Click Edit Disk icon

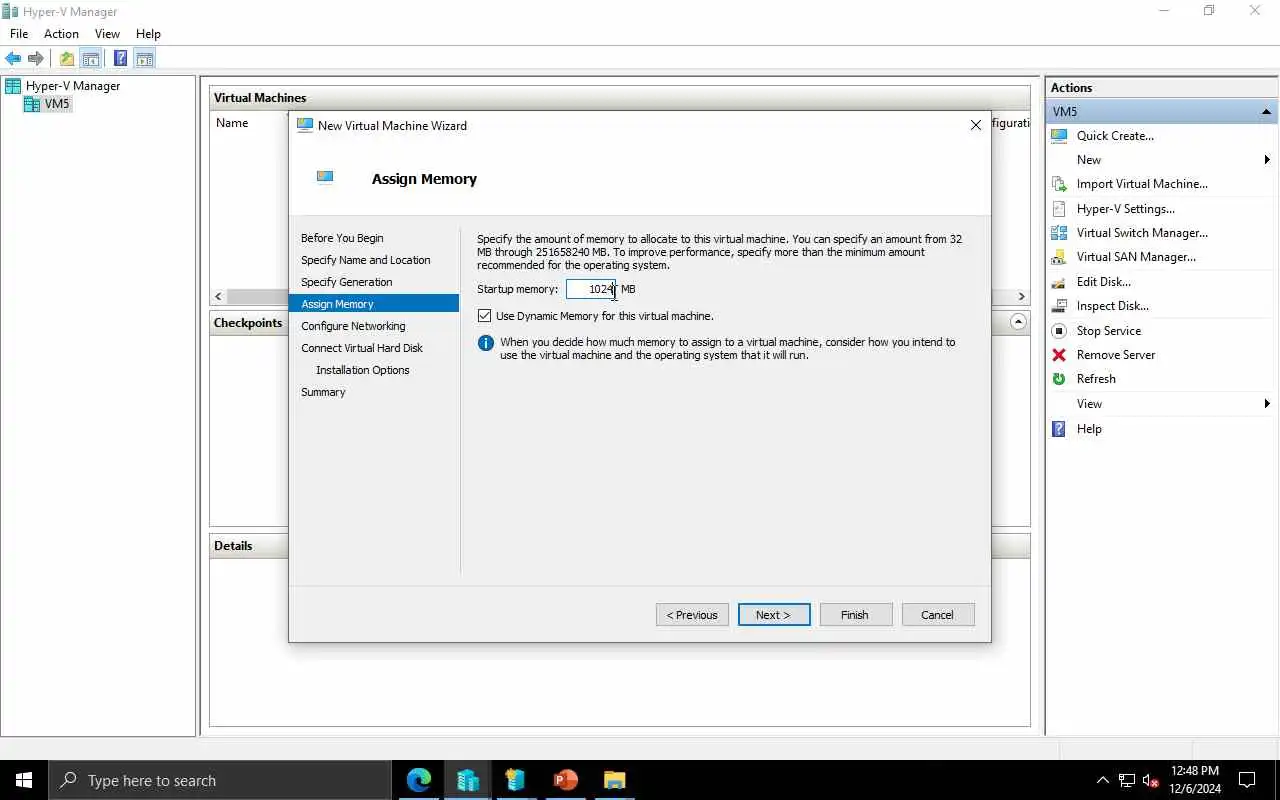[x=1059, y=282]
